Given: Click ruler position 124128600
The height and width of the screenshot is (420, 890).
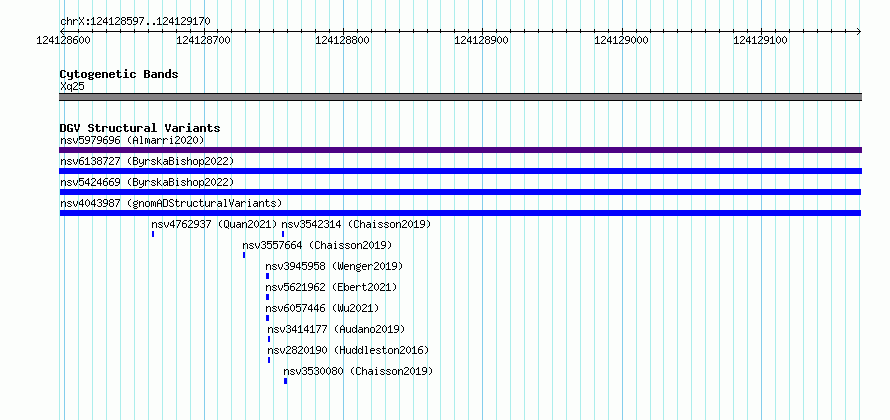Looking at the screenshot, I should pyautogui.click(x=63, y=40).
